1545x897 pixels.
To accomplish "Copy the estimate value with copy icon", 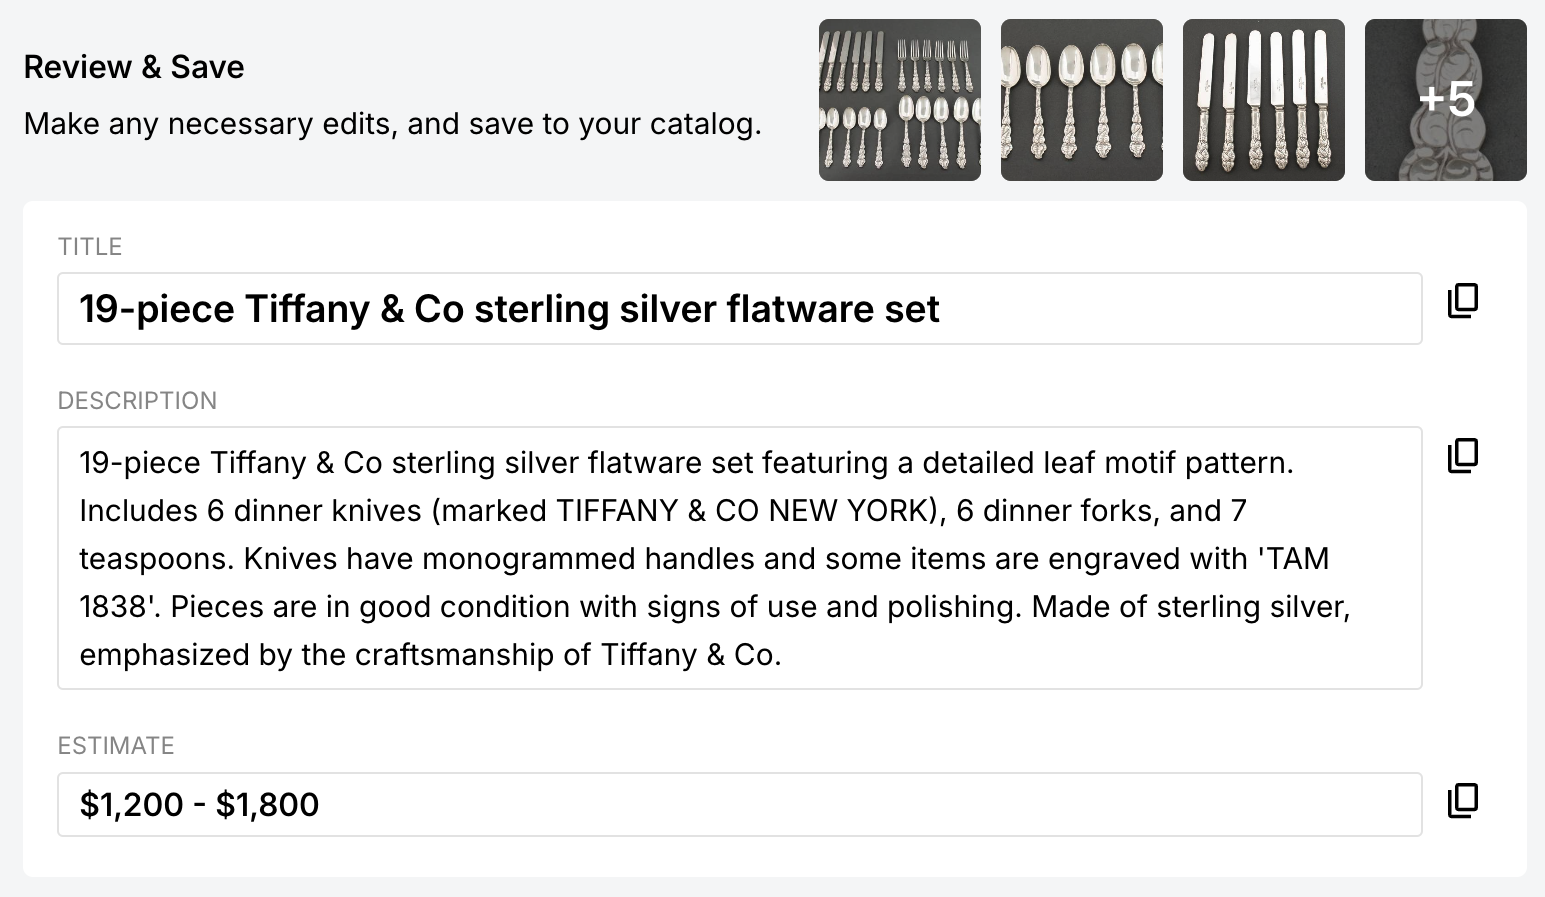I will (1463, 800).
